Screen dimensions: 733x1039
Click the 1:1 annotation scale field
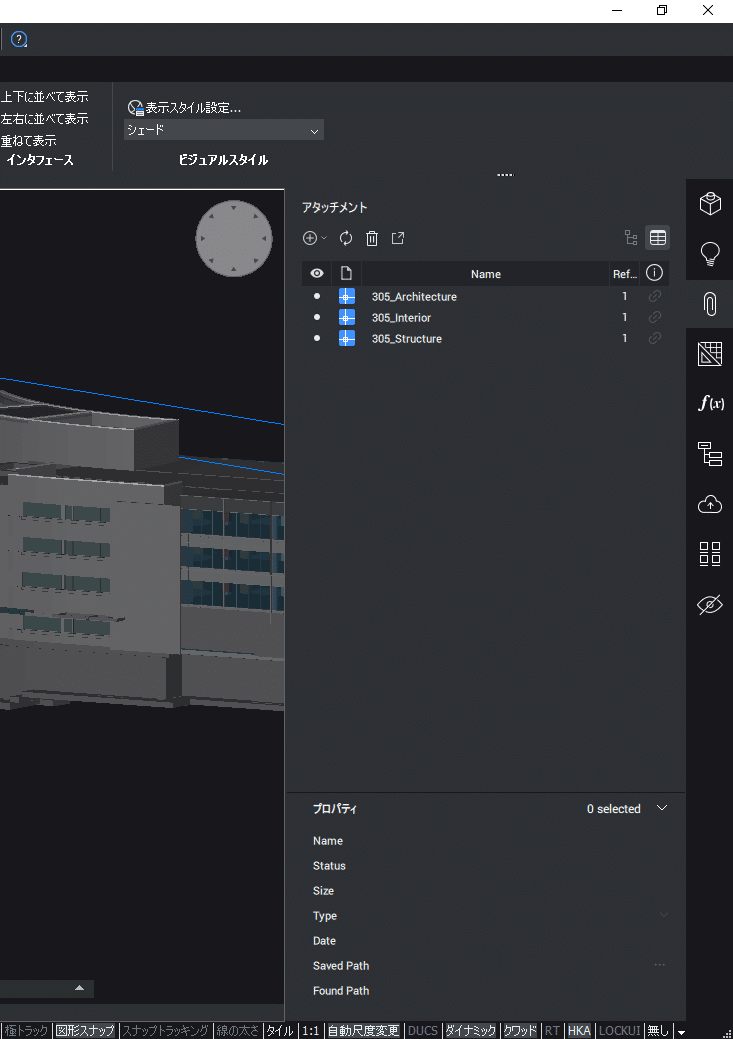[311, 1030]
